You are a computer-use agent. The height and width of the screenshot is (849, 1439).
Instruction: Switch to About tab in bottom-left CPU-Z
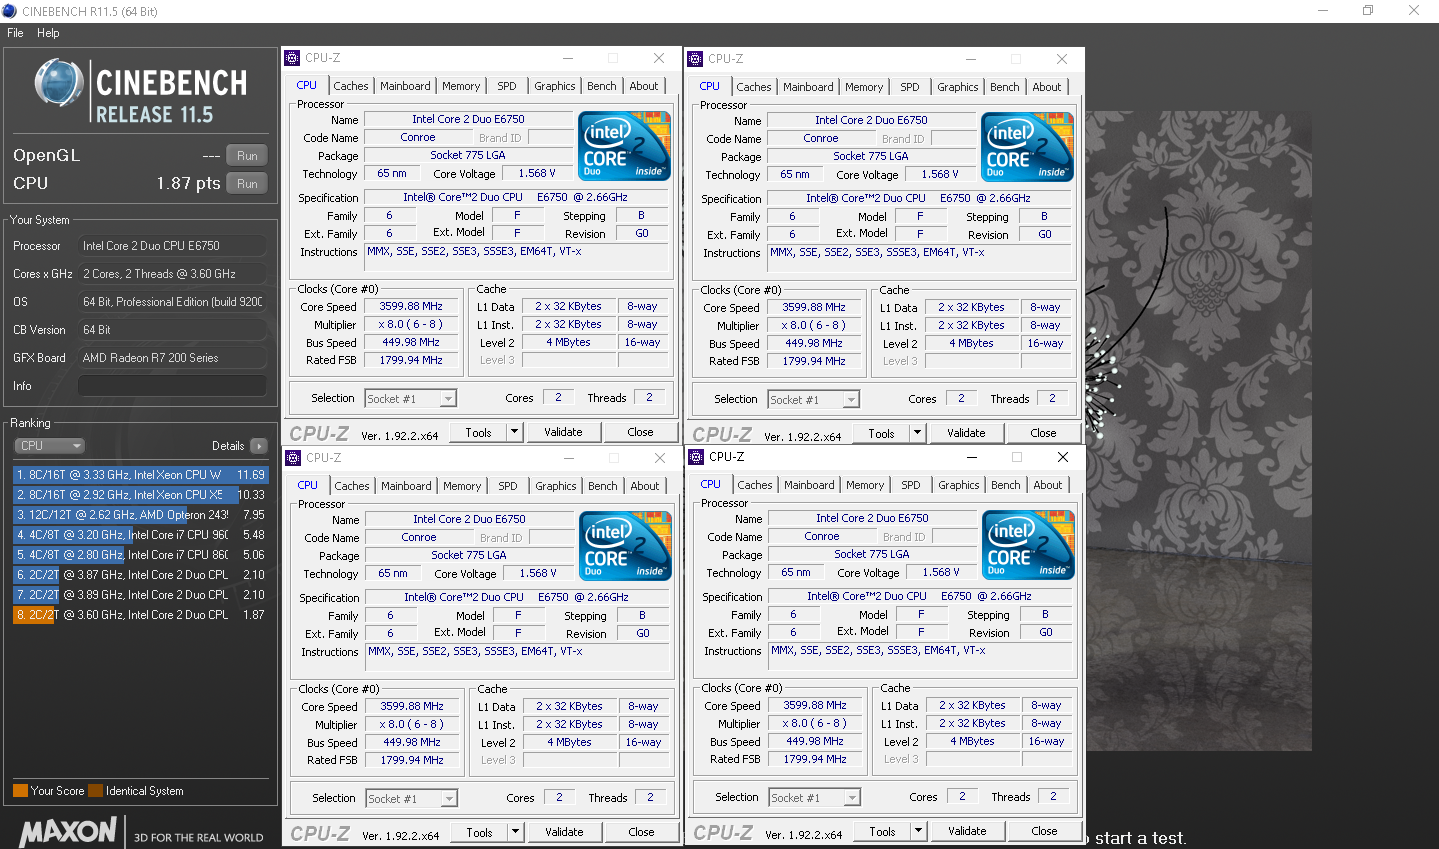tap(645, 486)
